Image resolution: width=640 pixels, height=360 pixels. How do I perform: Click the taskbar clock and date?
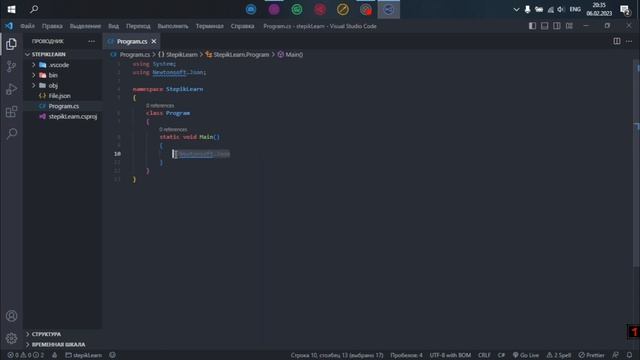coord(599,9)
